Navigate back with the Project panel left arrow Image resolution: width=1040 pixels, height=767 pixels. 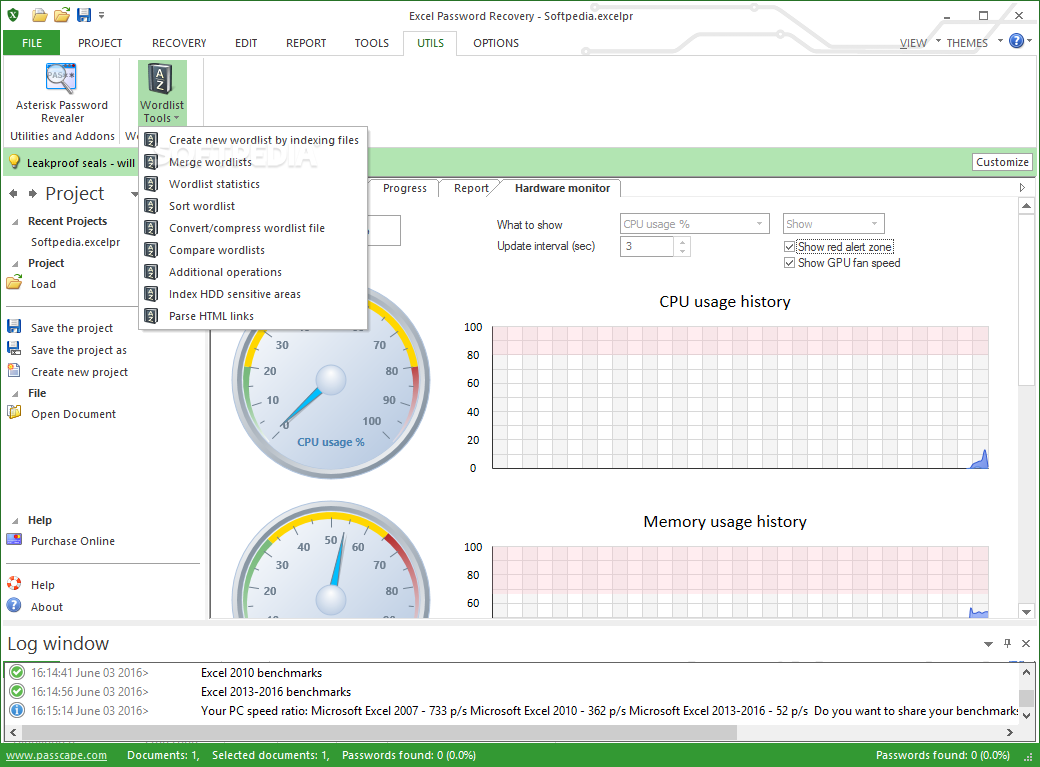(x=13, y=194)
